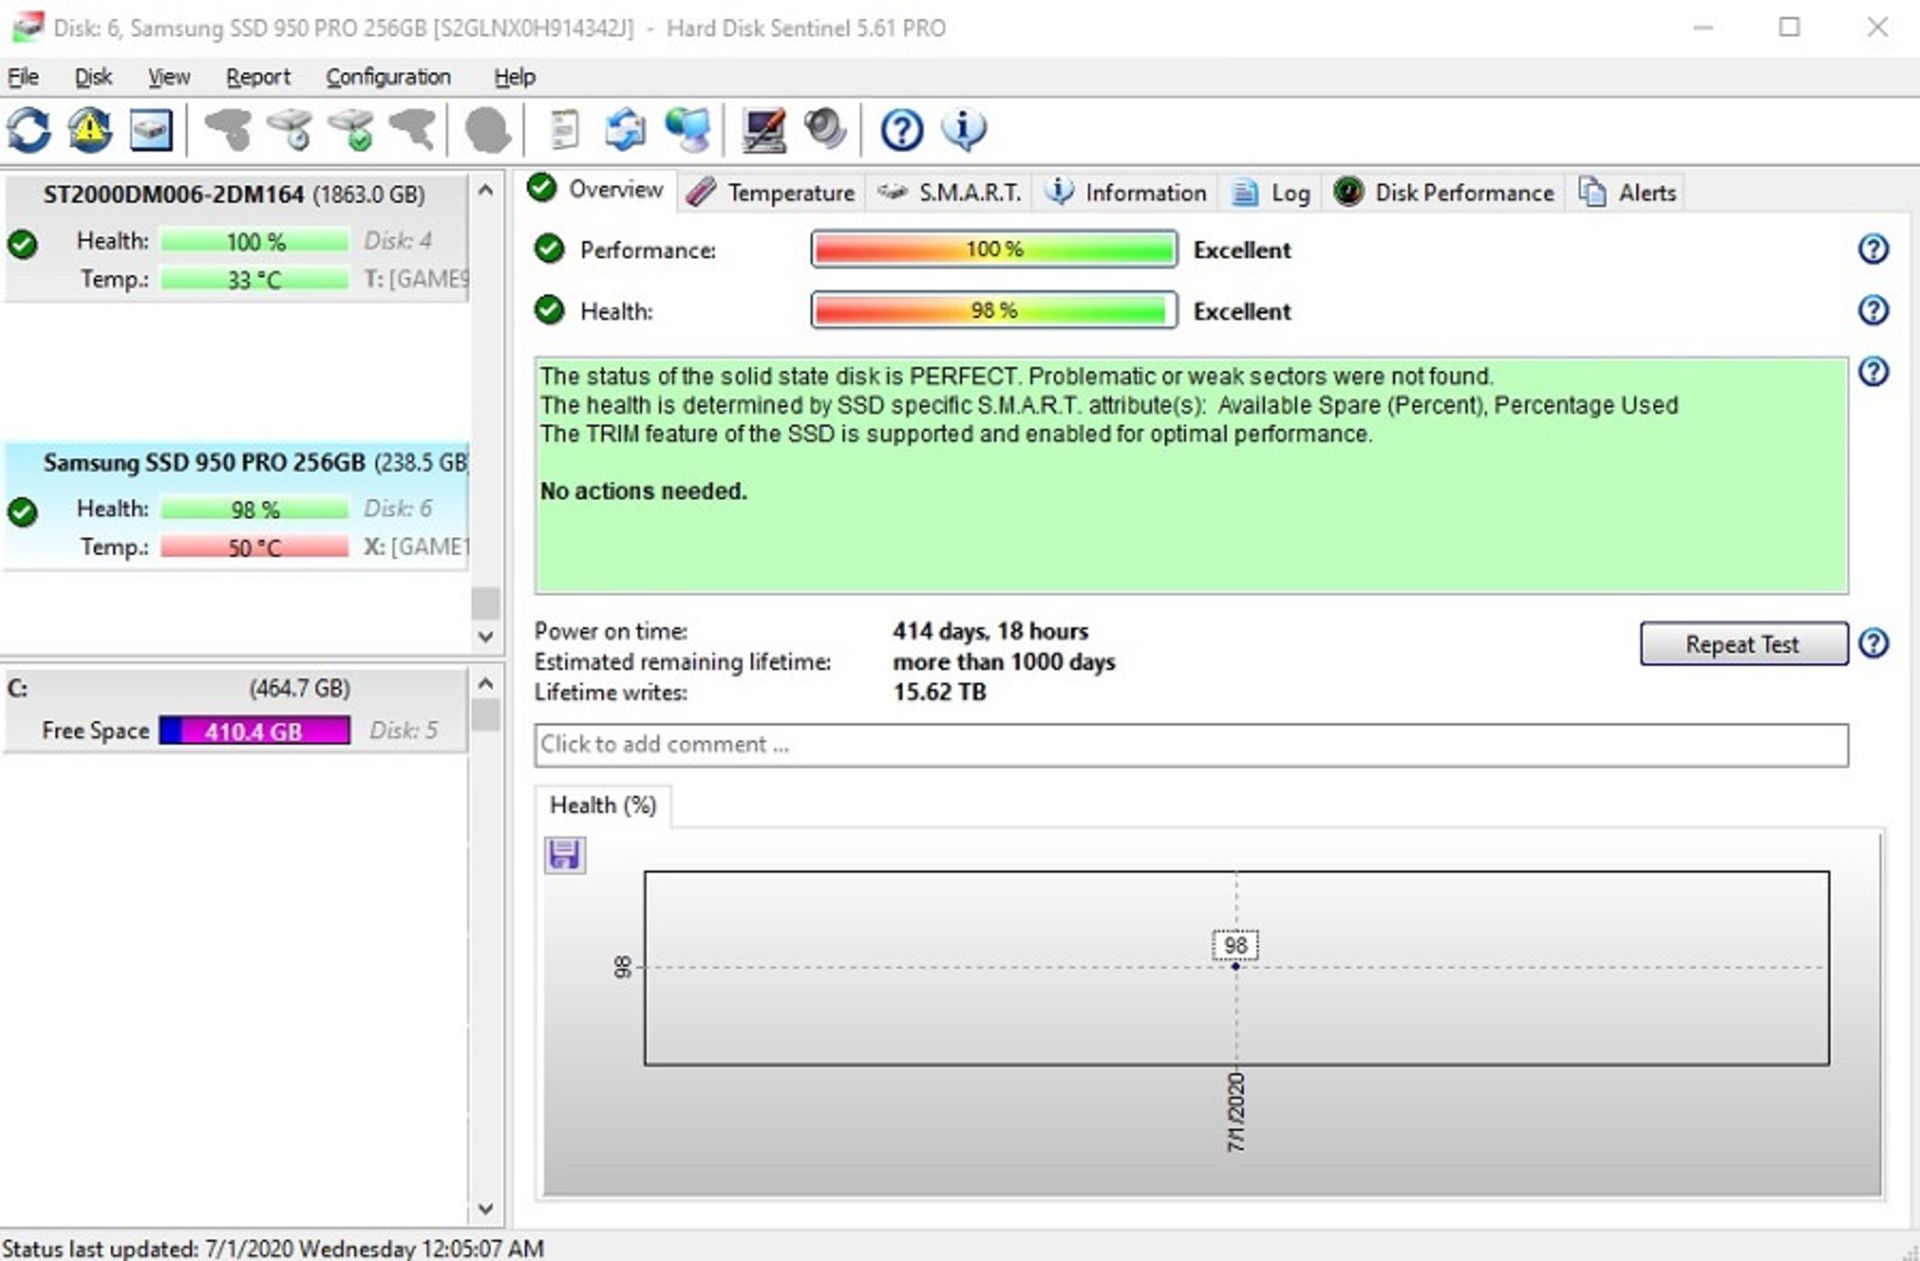Save the health graph with floppy icon
The image size is (1920, 1261).
564,855
